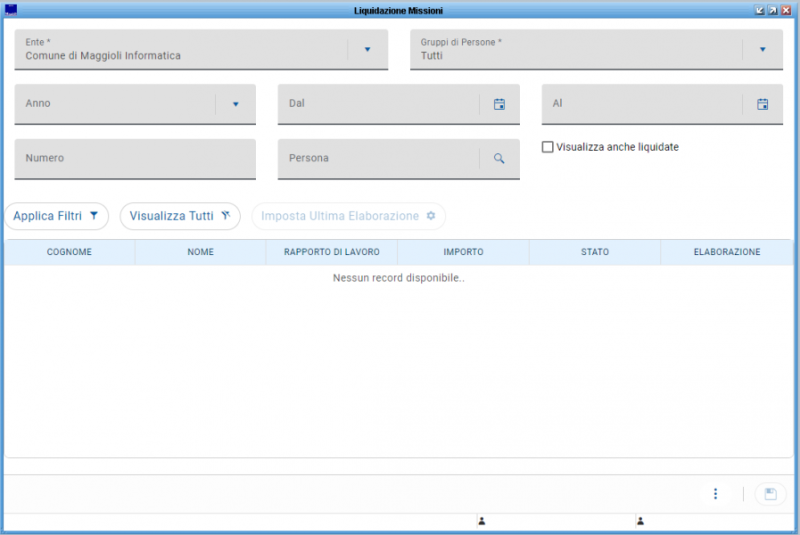Focus the Numero input field

coord(135,159)
